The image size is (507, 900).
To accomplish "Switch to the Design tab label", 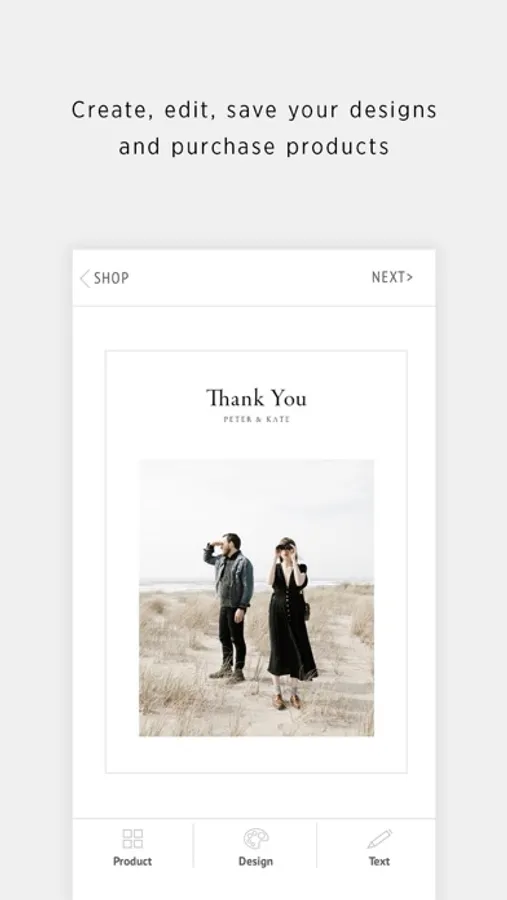I will click(256, 861).
